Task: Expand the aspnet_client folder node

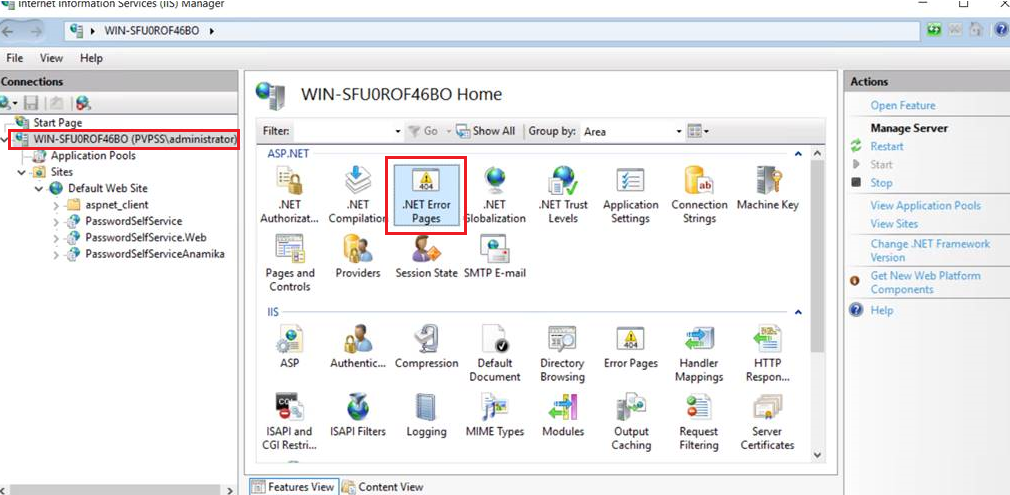Action: tap(56, 205)
